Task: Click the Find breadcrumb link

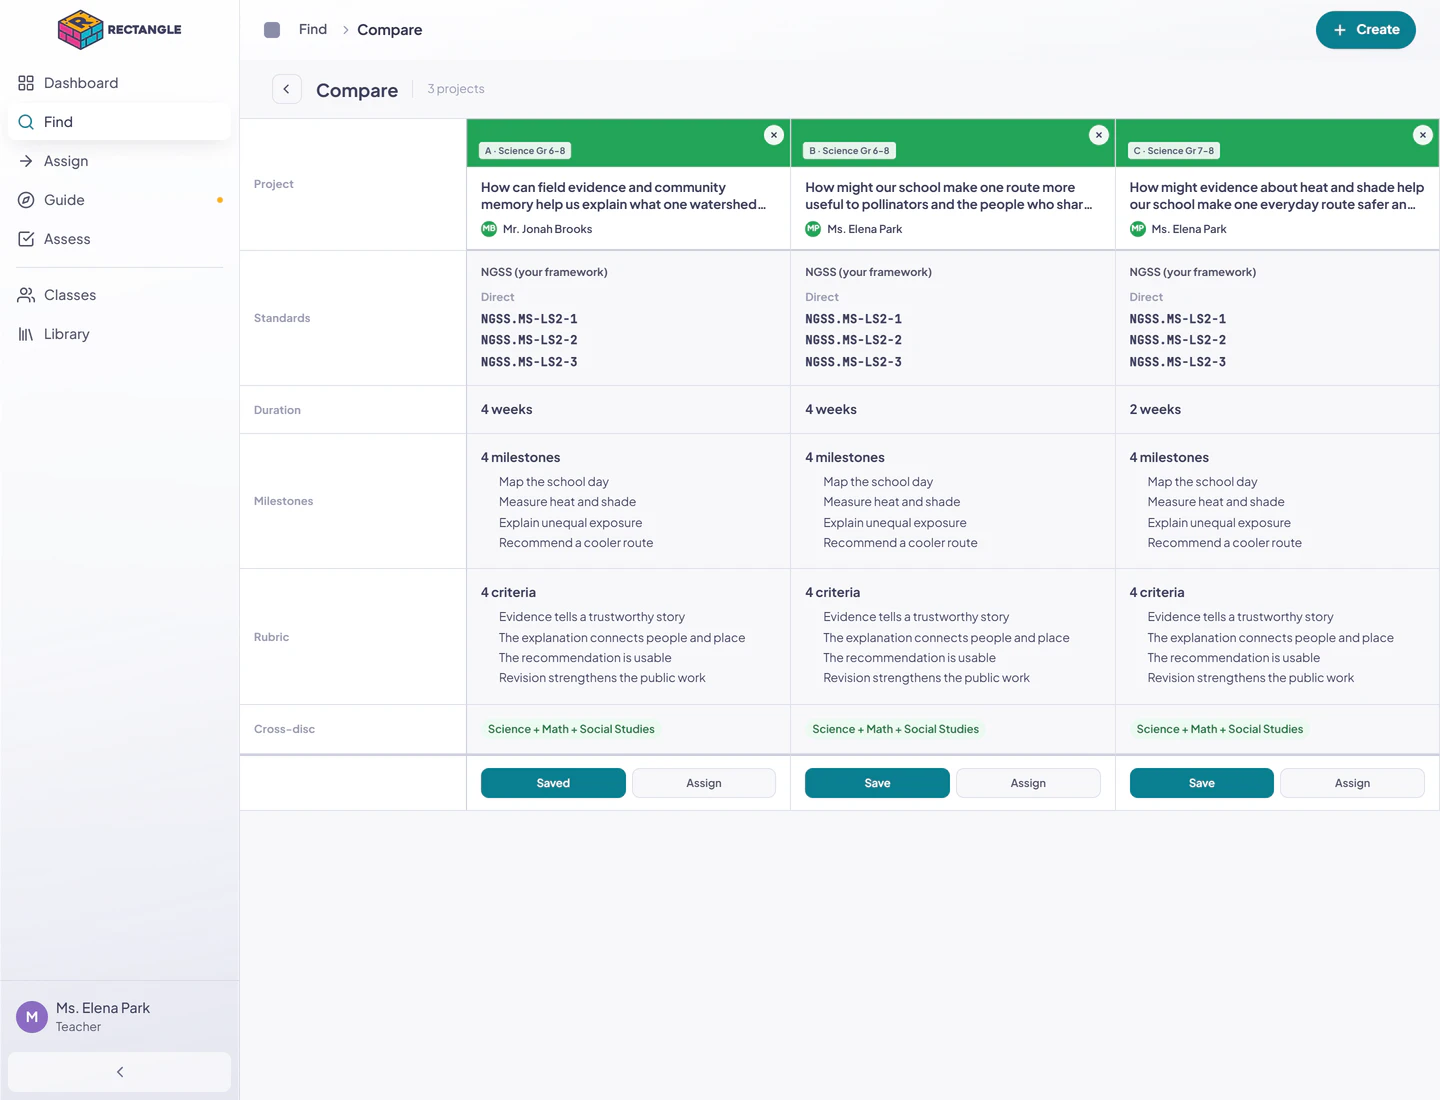Action: click(313, 29)
